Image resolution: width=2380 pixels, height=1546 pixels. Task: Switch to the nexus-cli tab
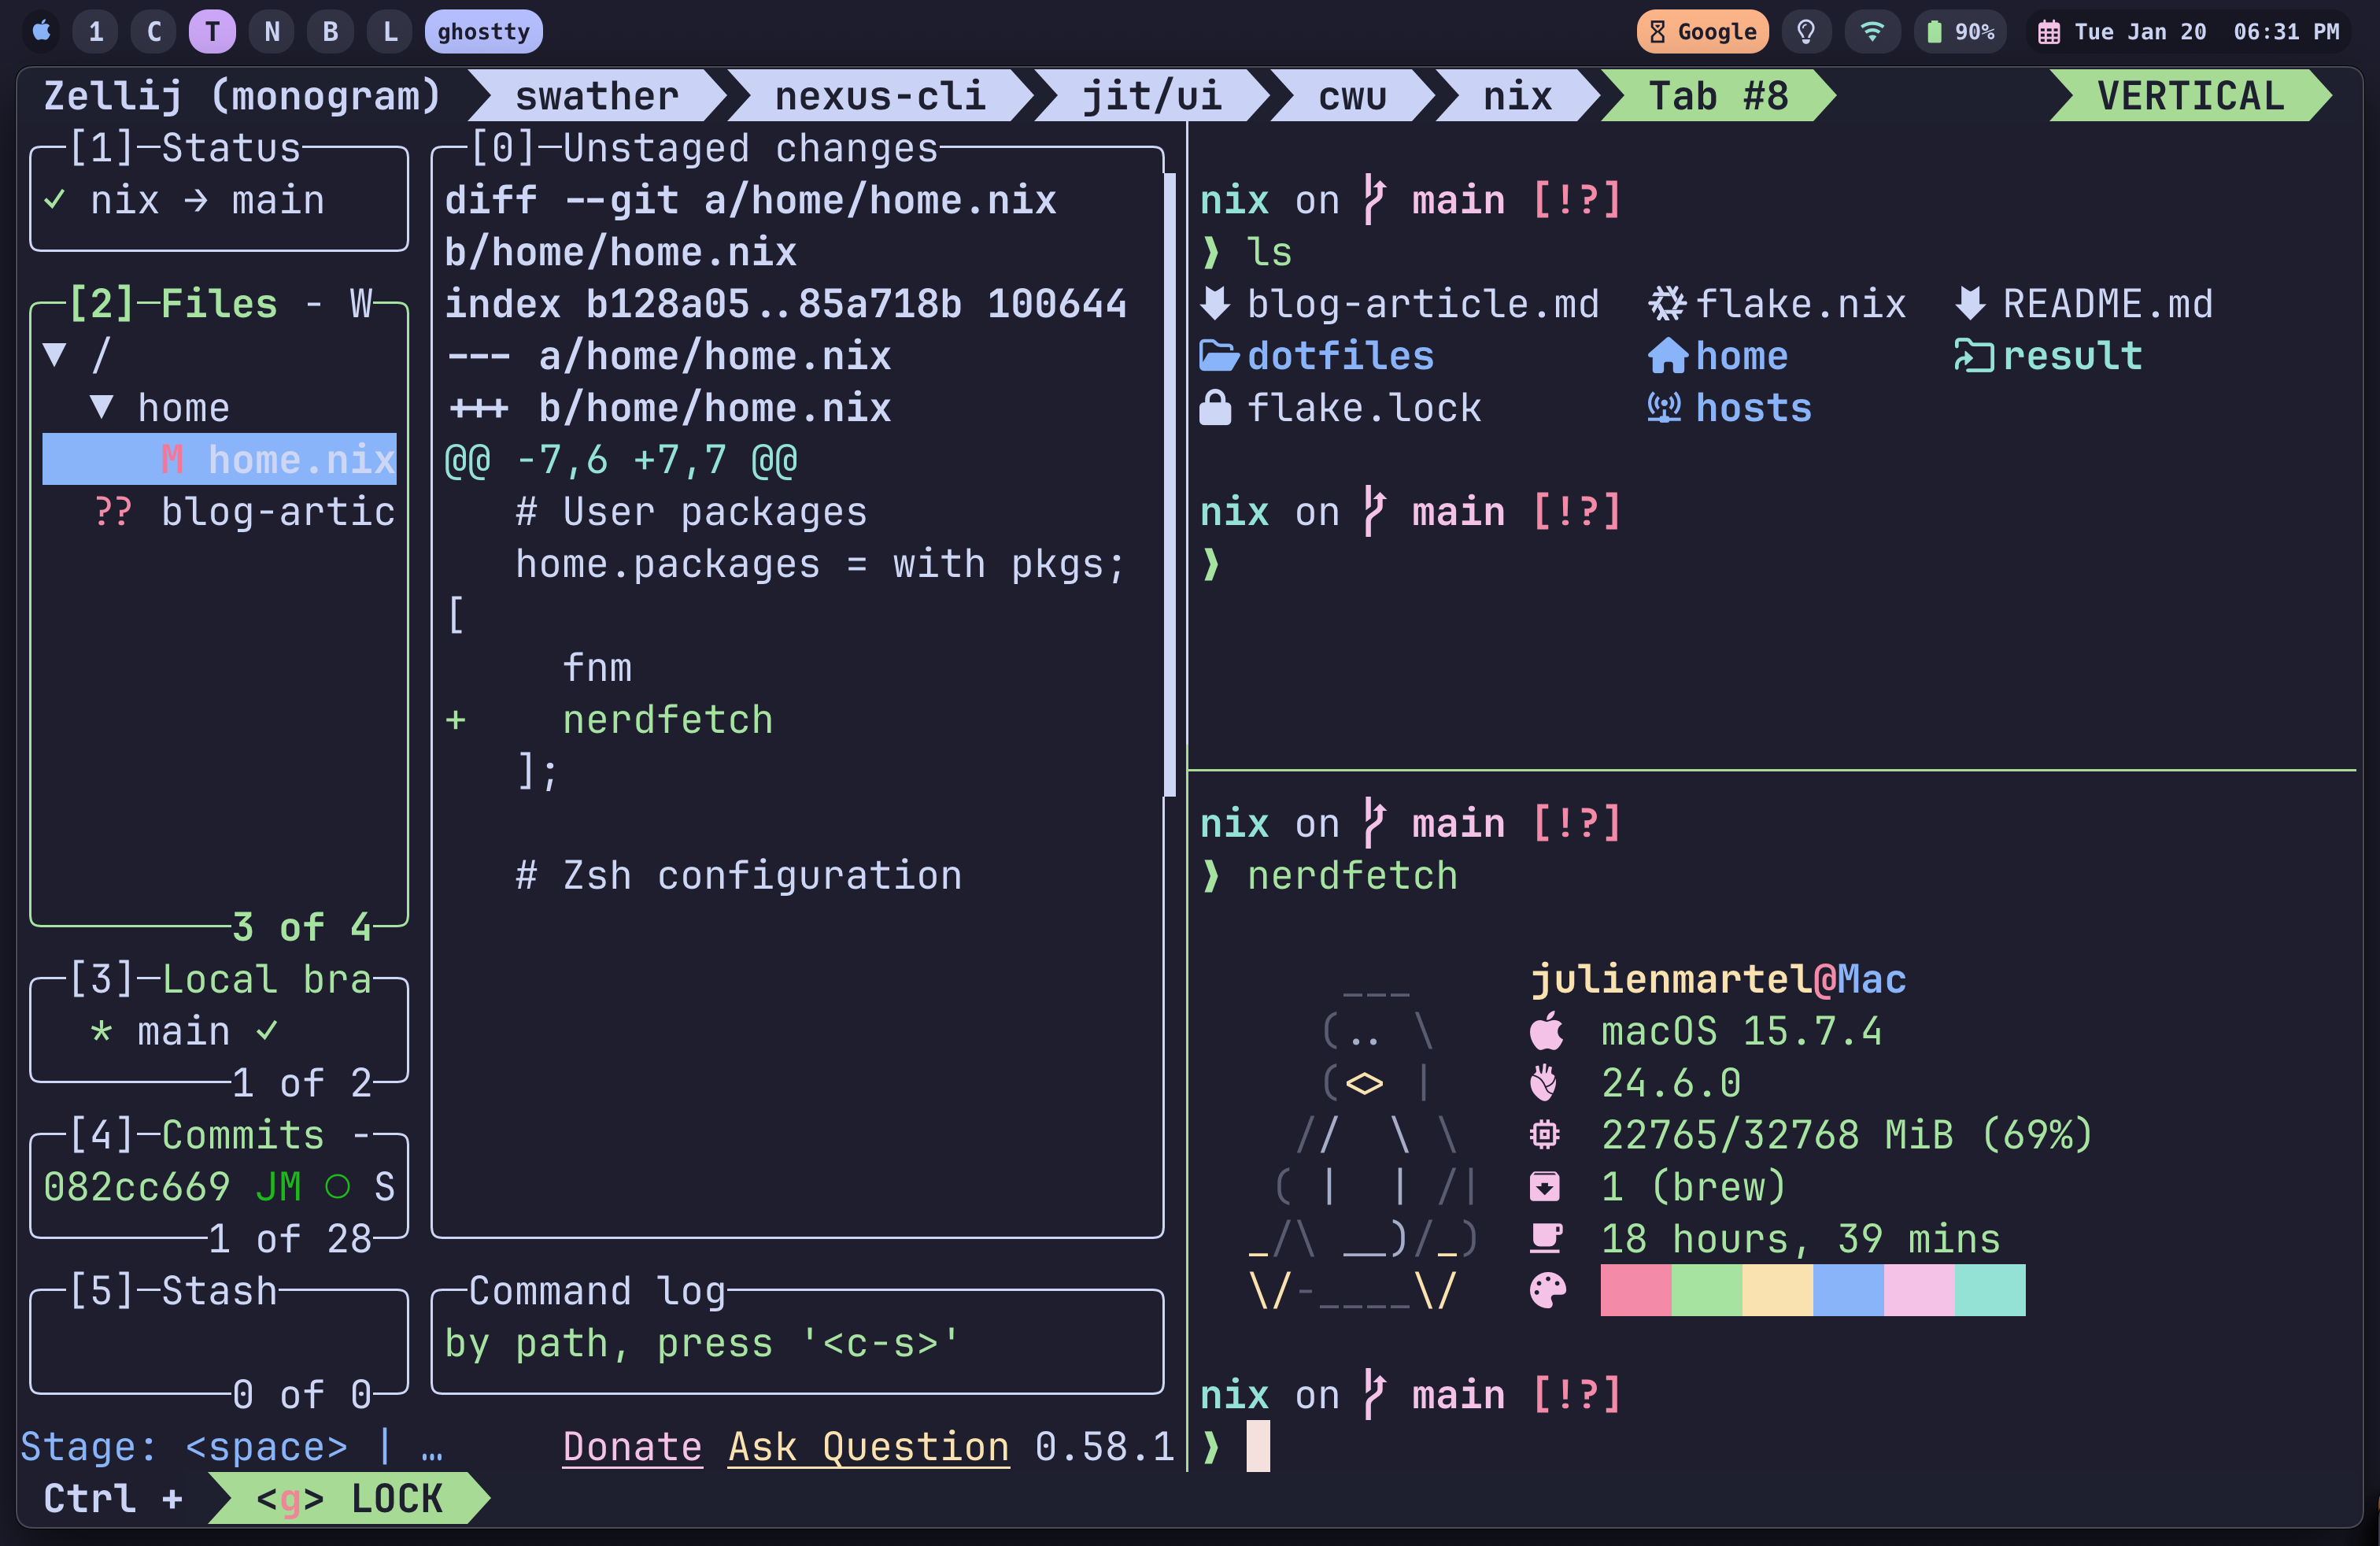coord(881,96)
